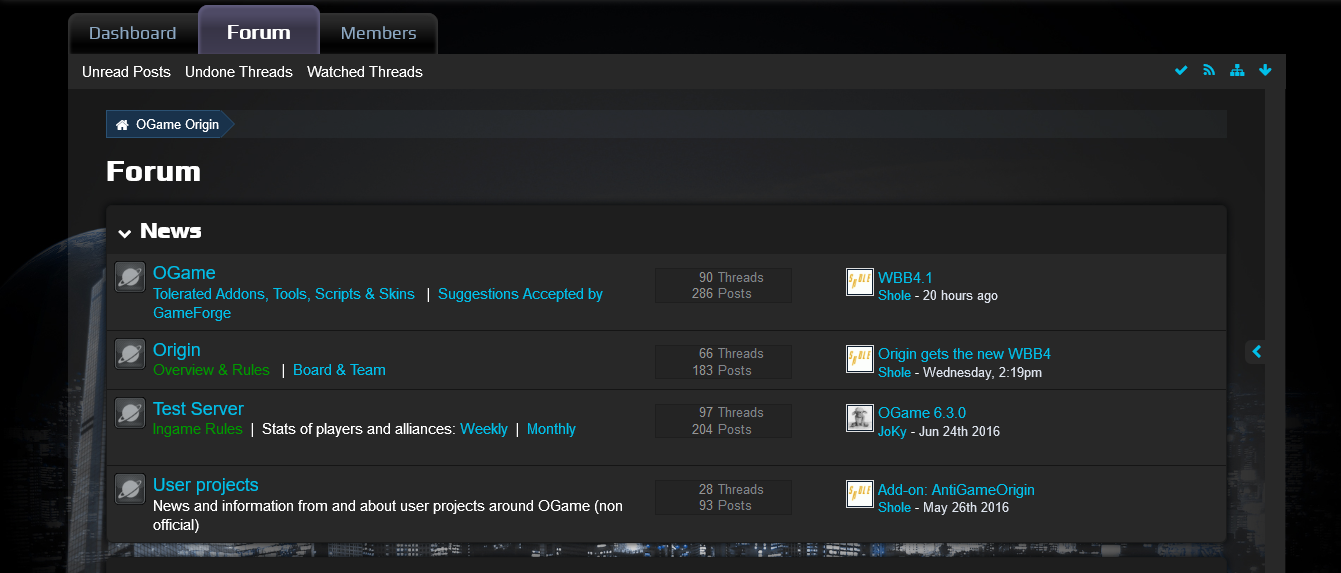Open the Monthly stats link
The image size is (1341, 573).
point(551,429)
